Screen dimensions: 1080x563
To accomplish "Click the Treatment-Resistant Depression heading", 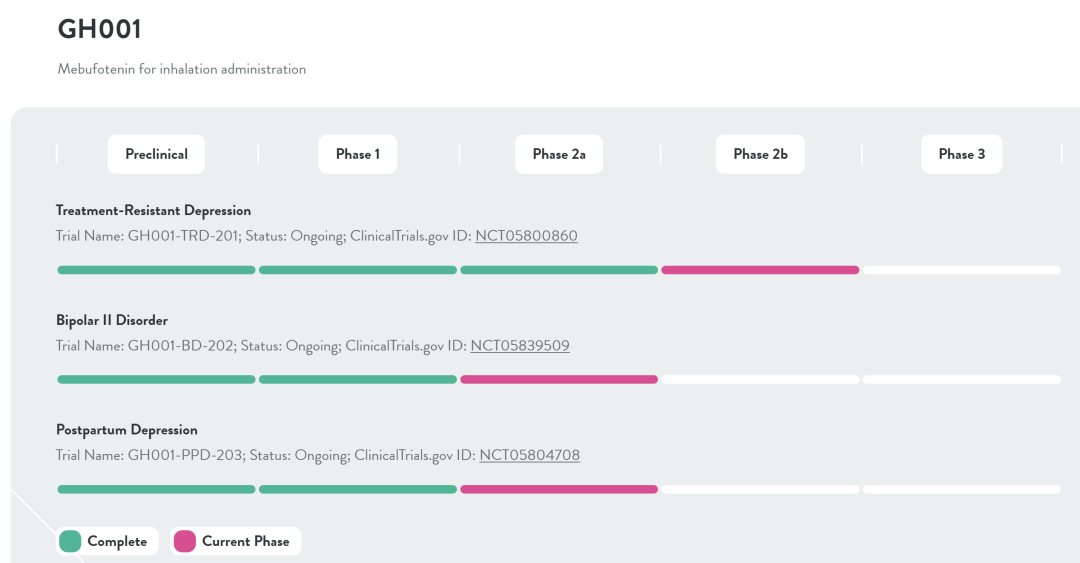I will tap(153, 211).
